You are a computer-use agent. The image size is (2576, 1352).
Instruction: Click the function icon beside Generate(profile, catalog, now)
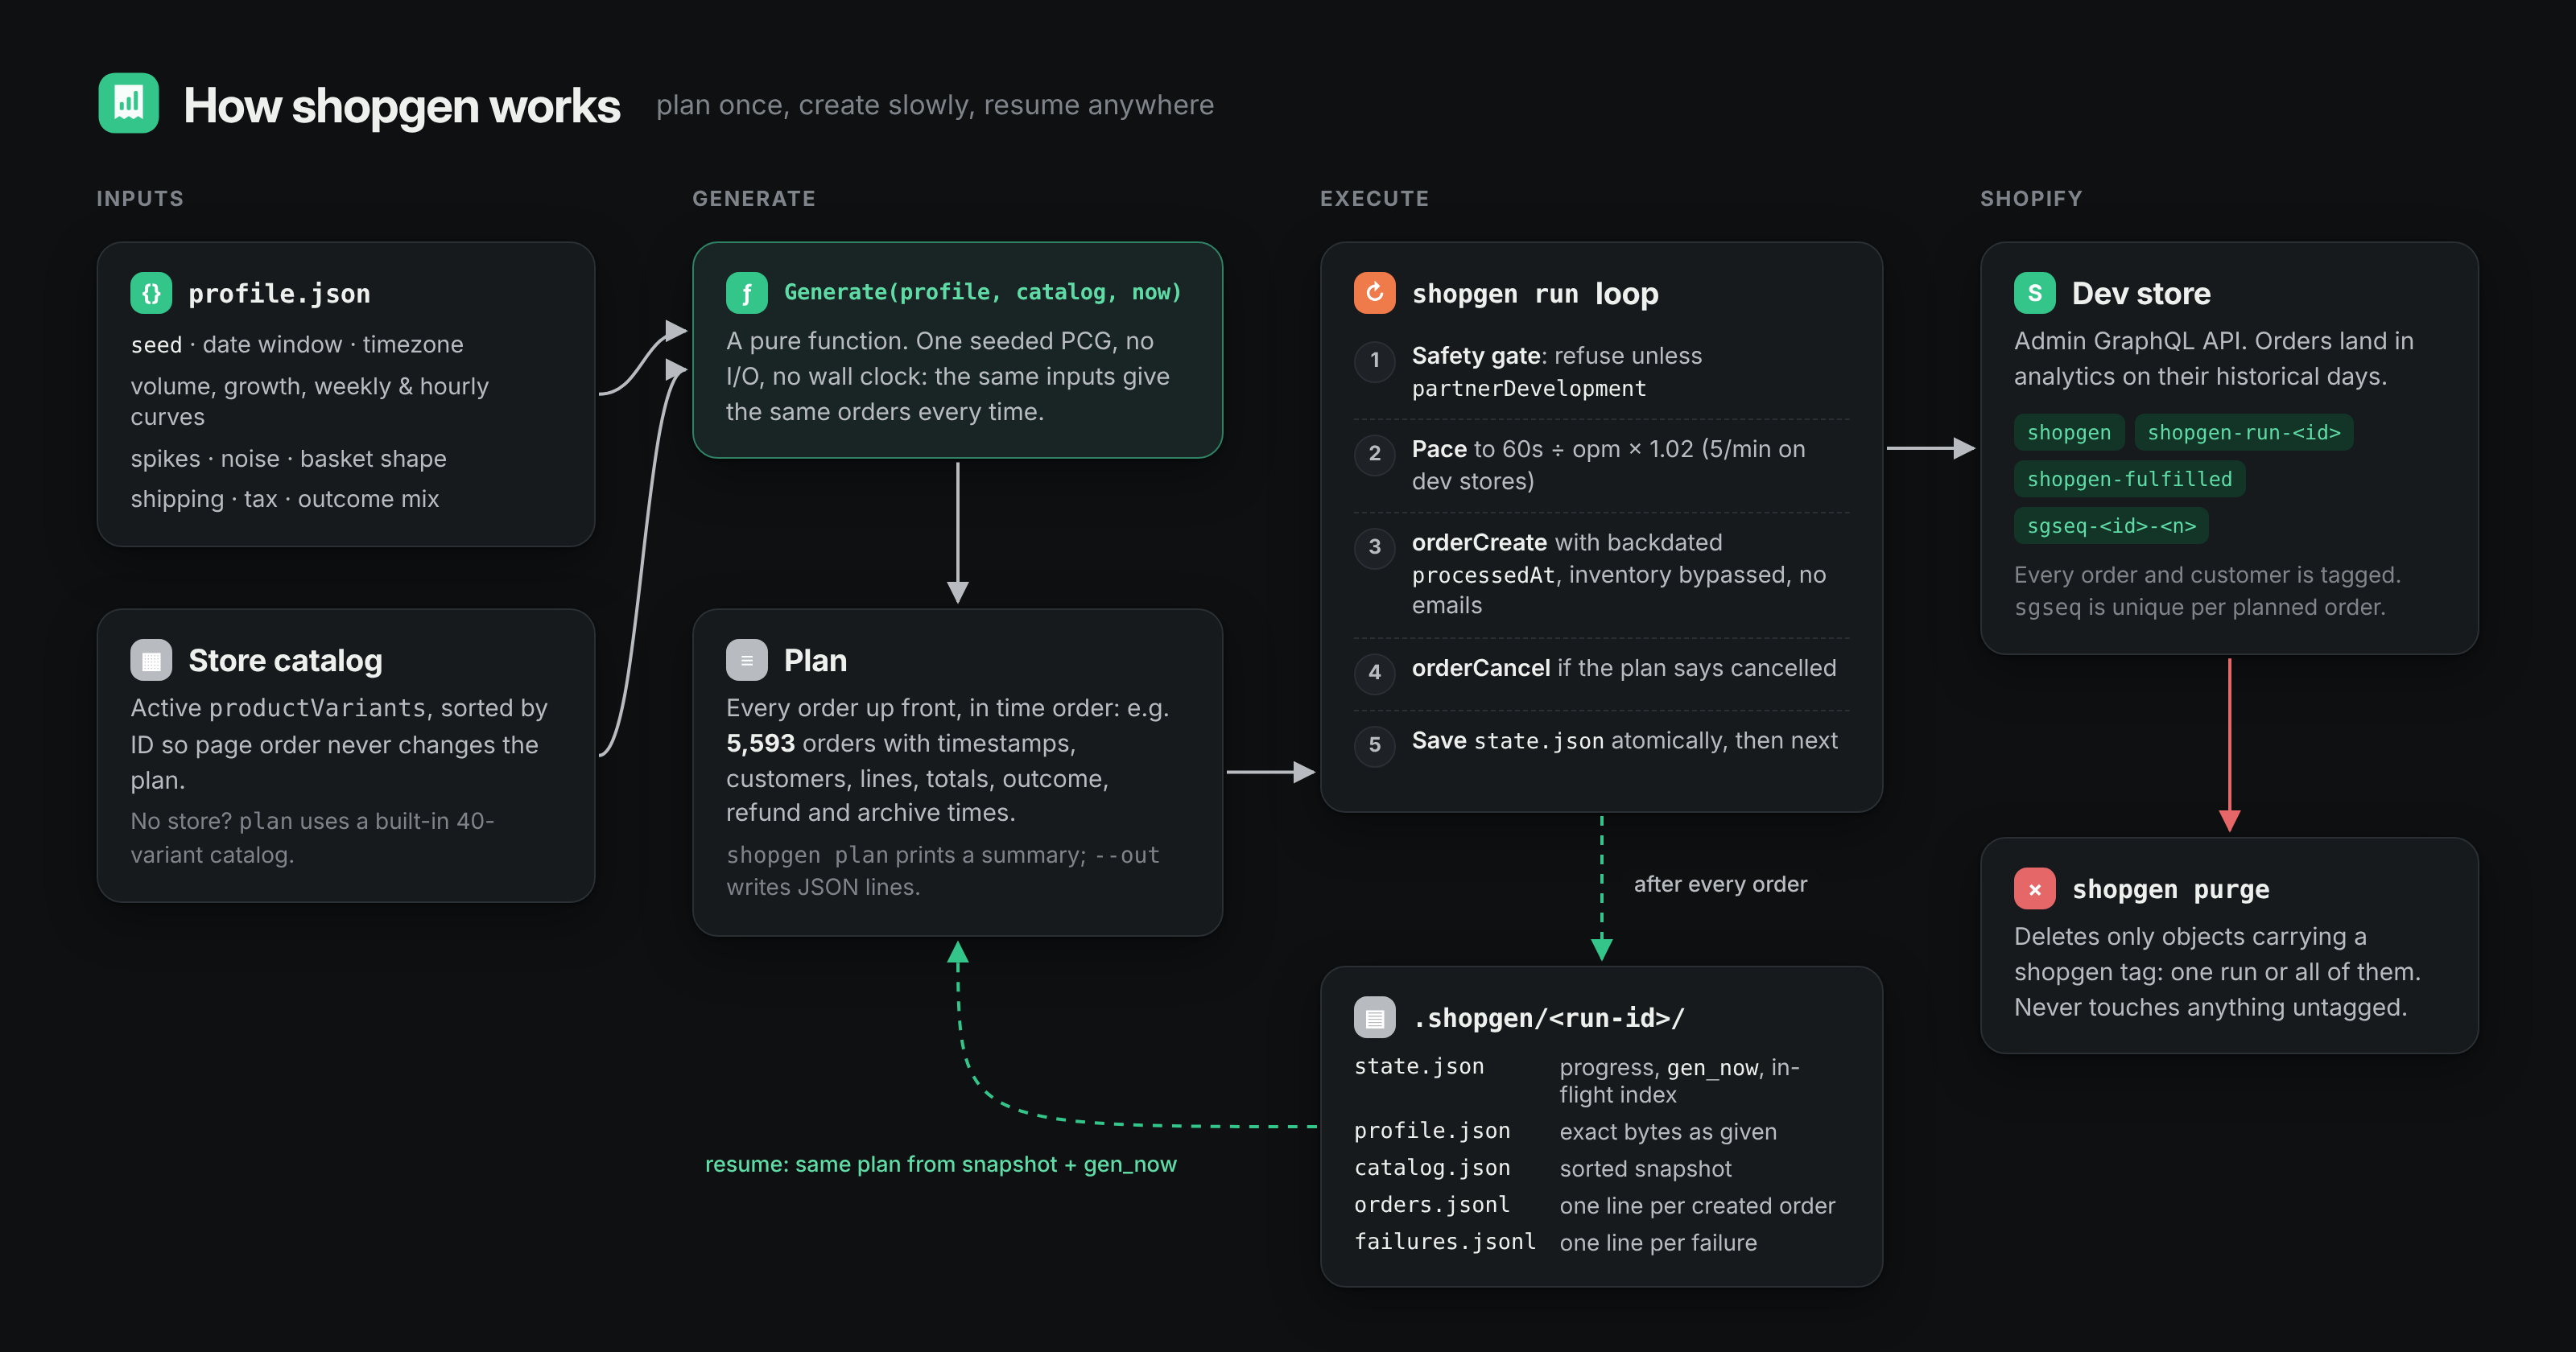[747, 293]
